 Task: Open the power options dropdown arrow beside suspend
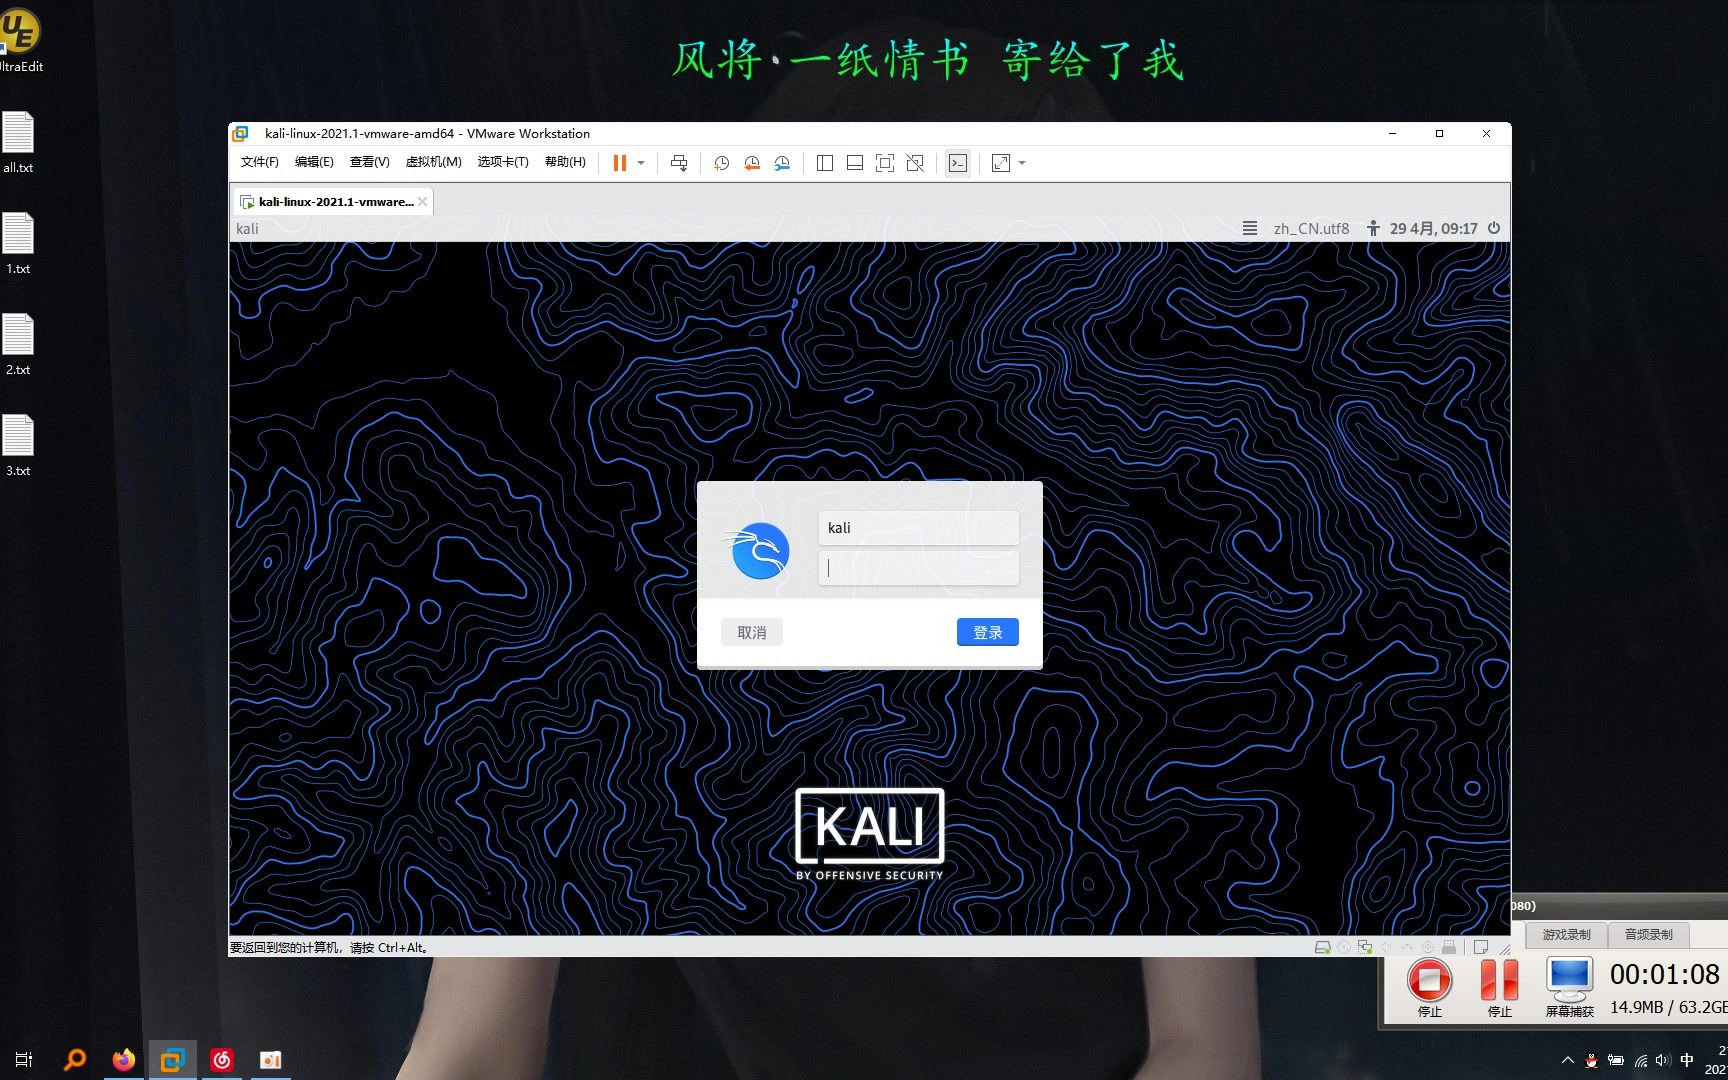pyautogui.click(x=641, y=163)
